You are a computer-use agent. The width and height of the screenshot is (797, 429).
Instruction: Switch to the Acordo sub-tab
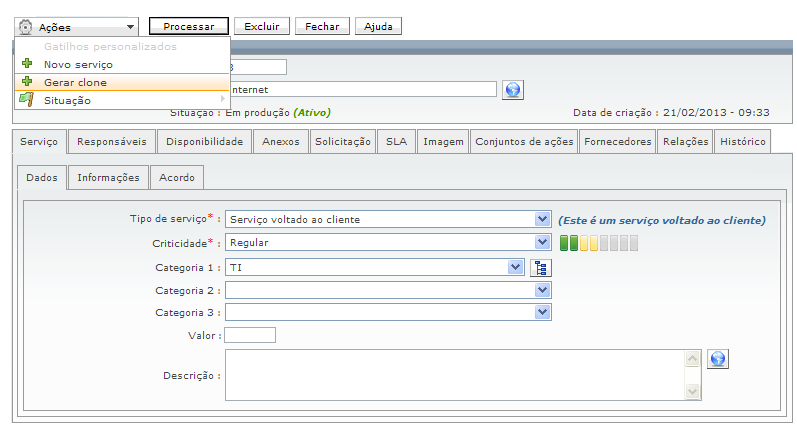coord(177,178)
